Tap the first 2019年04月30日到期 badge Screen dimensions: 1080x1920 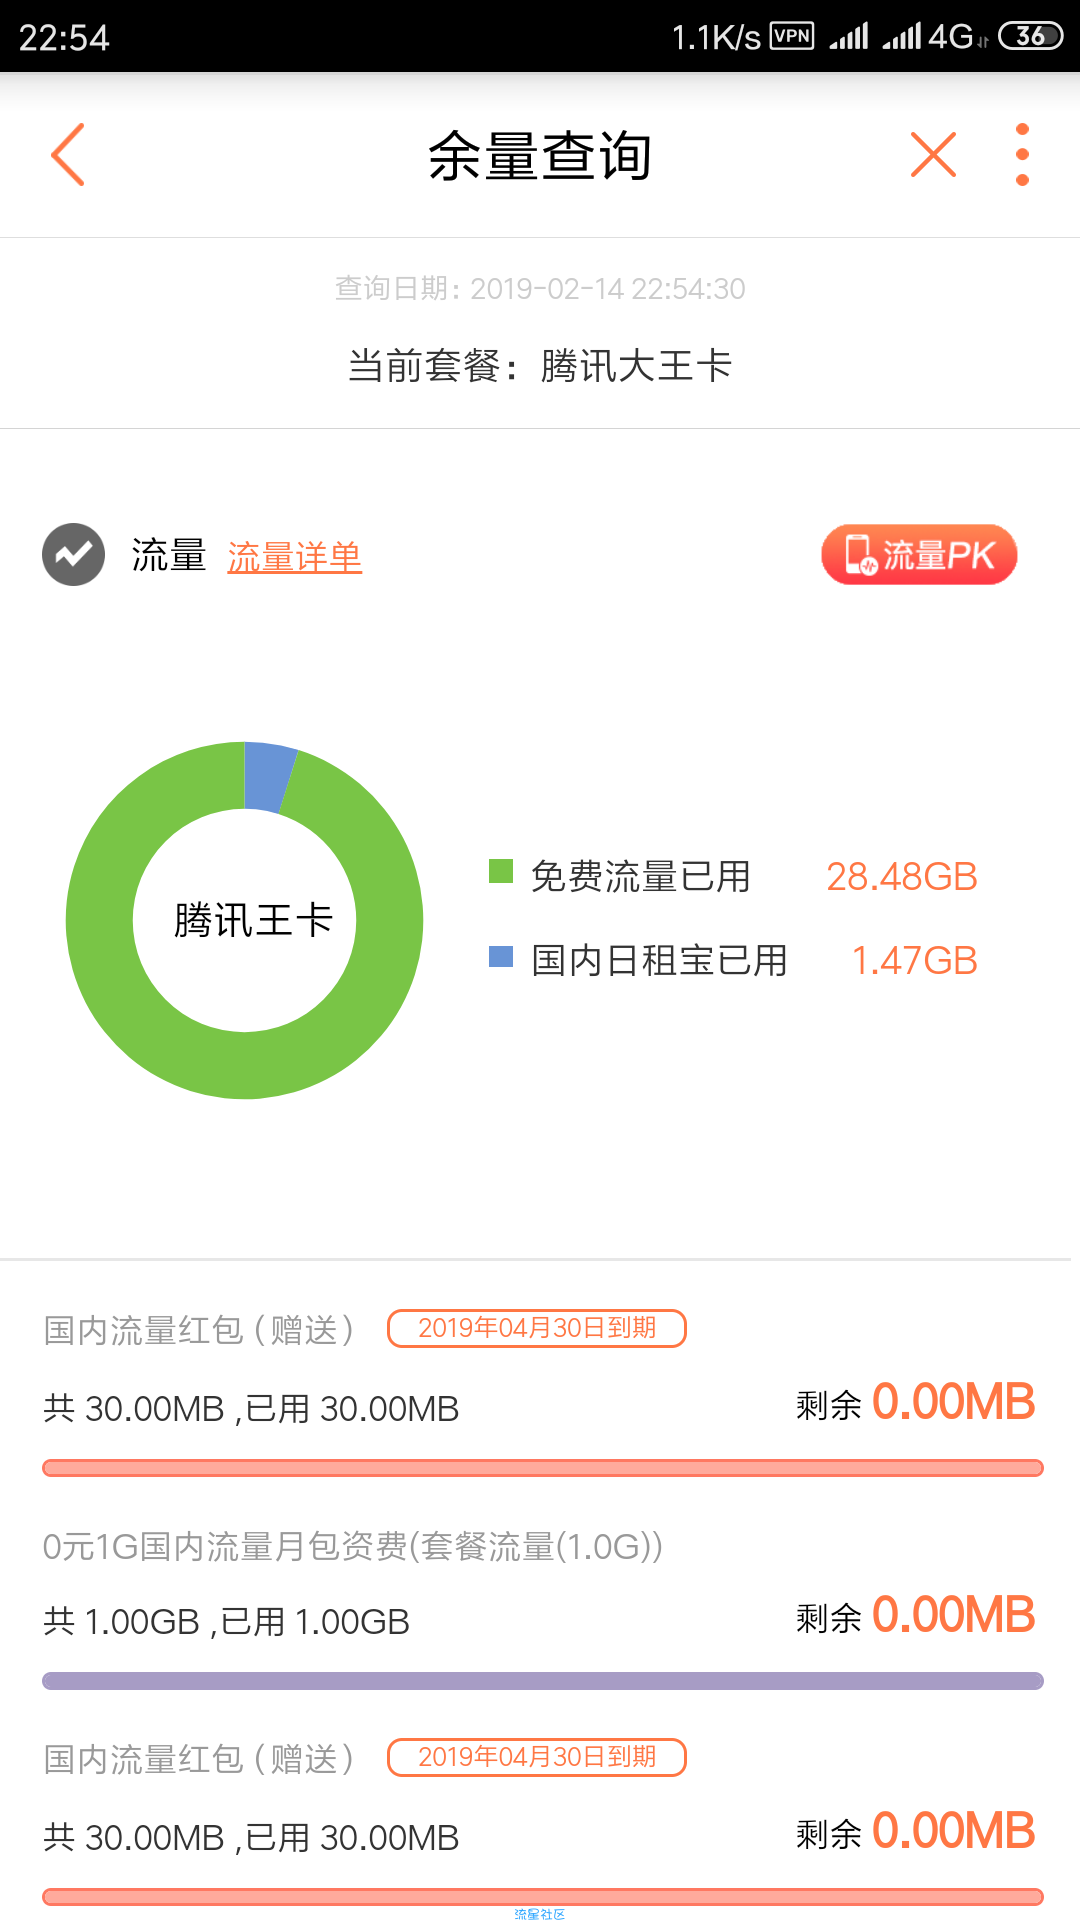click(537, 1328)
